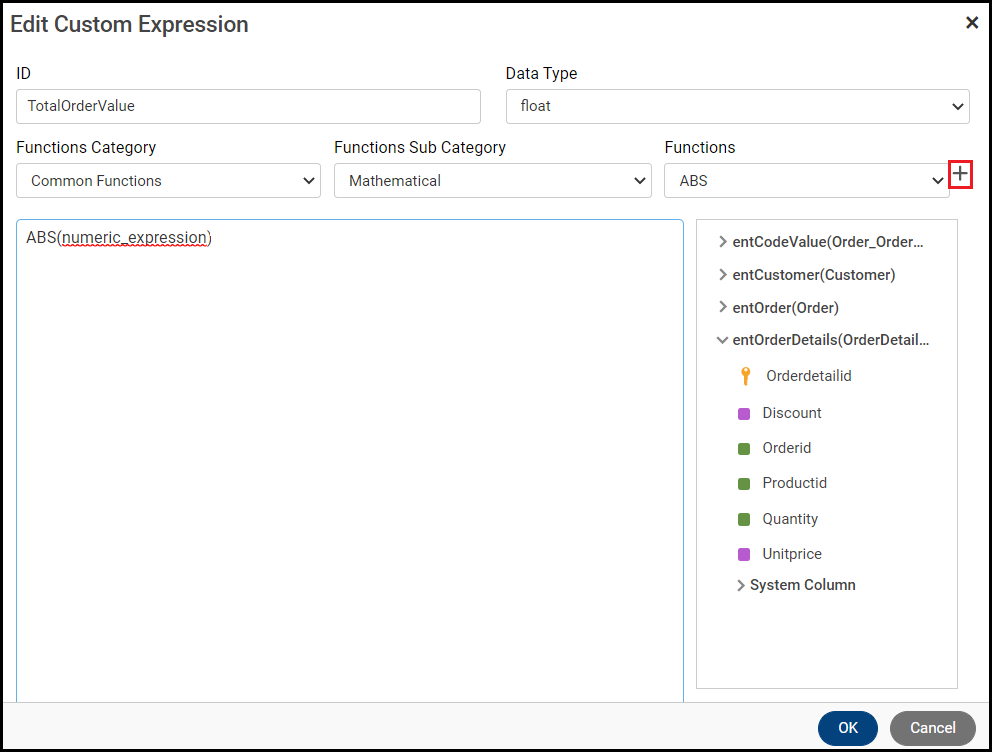Click the green icon beside Productid
The width and height of the screenshot is (992, 752).
(x=744, y=484)
